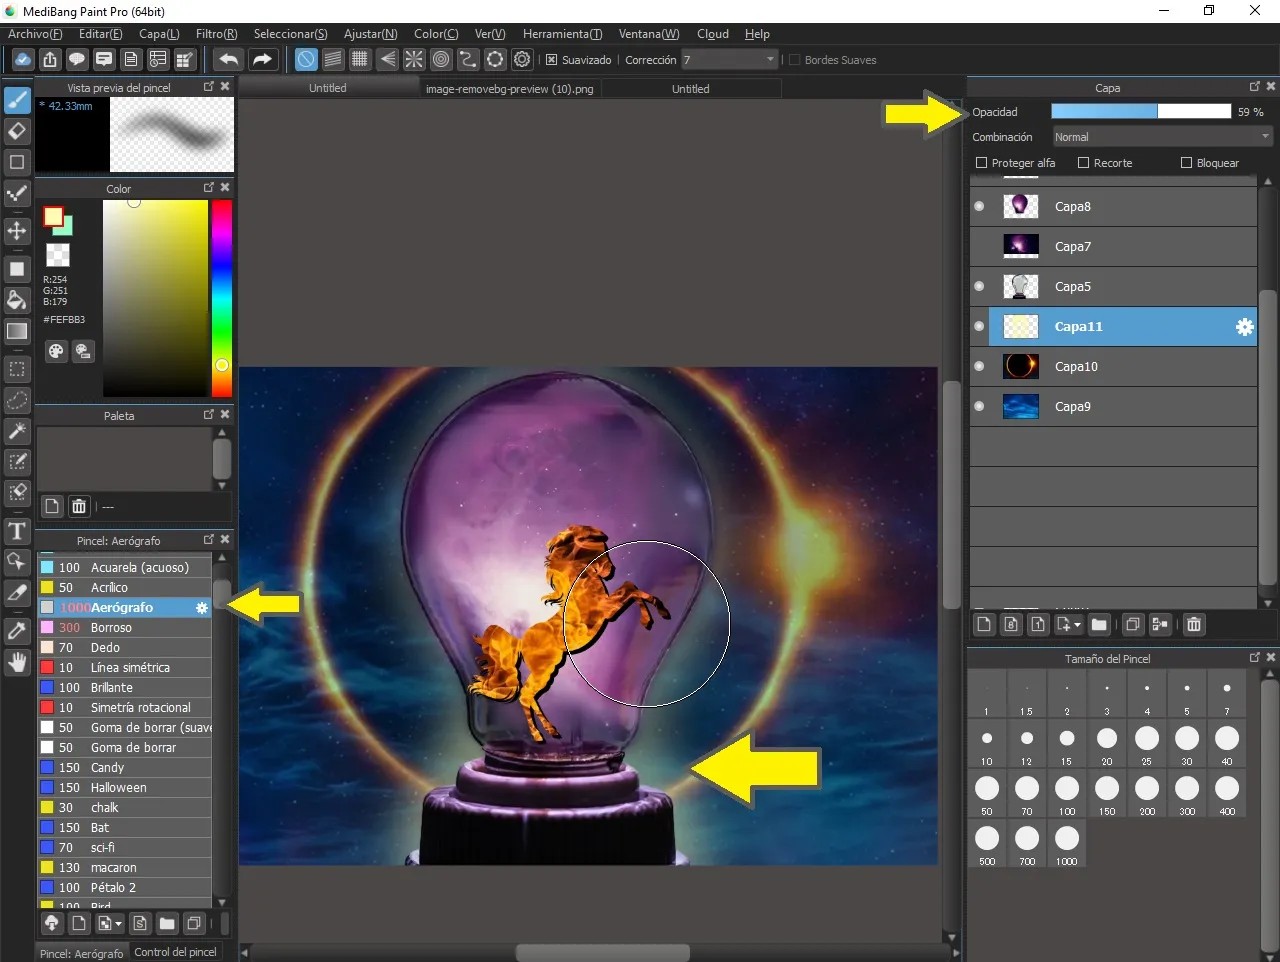Open the Capa menu in the menu bar
The image size is (1280, 962).
159,34
